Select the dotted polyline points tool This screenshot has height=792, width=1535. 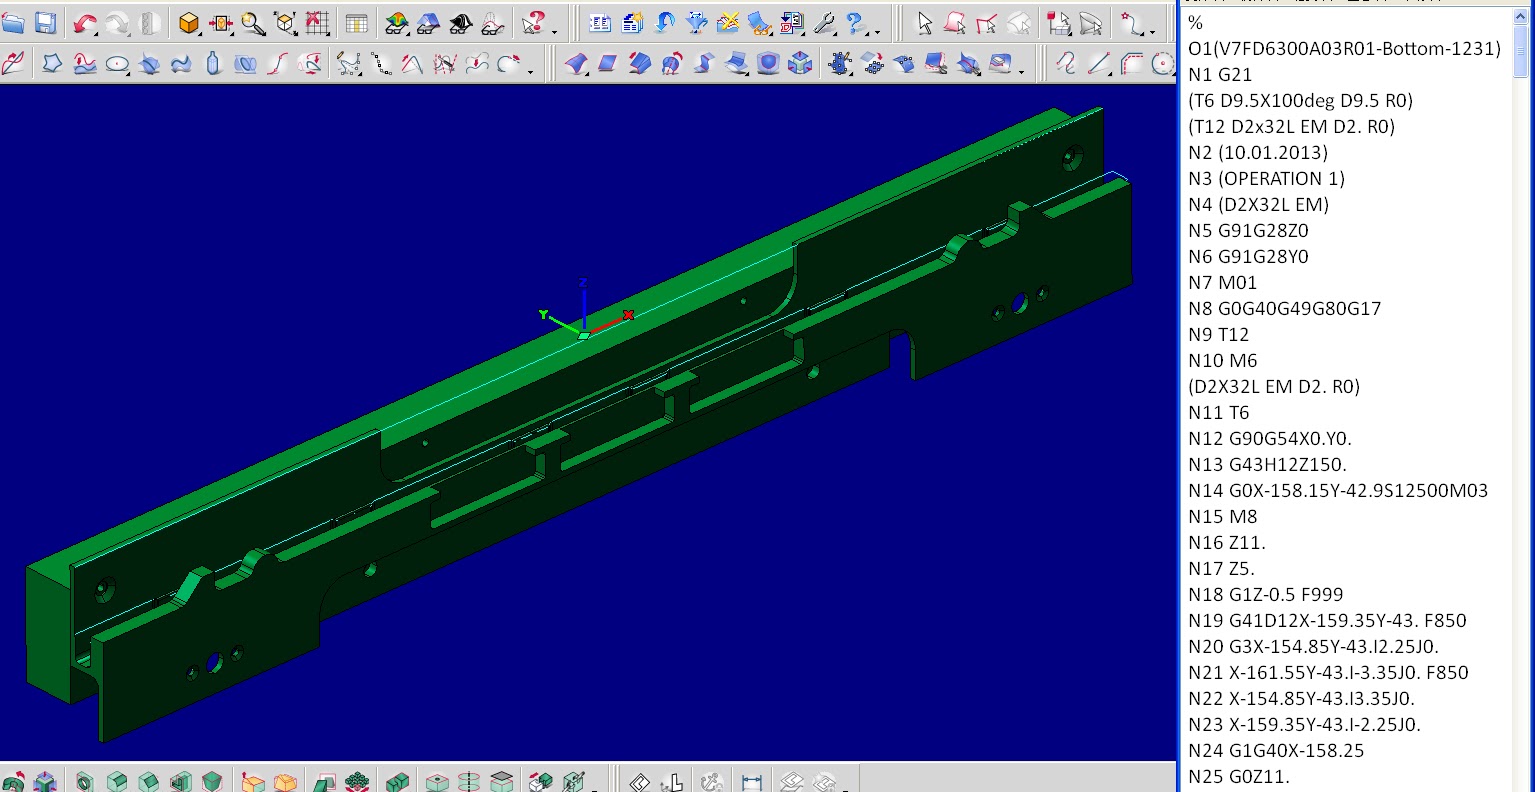point(381,64)
